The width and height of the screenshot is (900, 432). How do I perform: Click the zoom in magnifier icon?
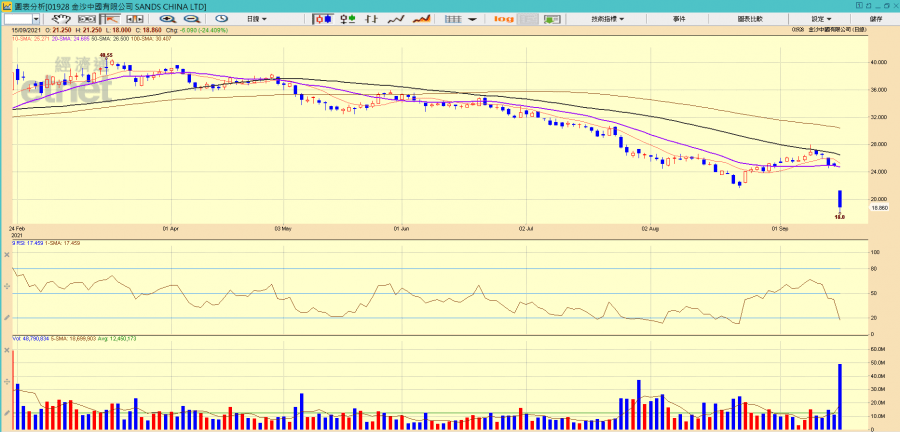(x=168, y=19)
